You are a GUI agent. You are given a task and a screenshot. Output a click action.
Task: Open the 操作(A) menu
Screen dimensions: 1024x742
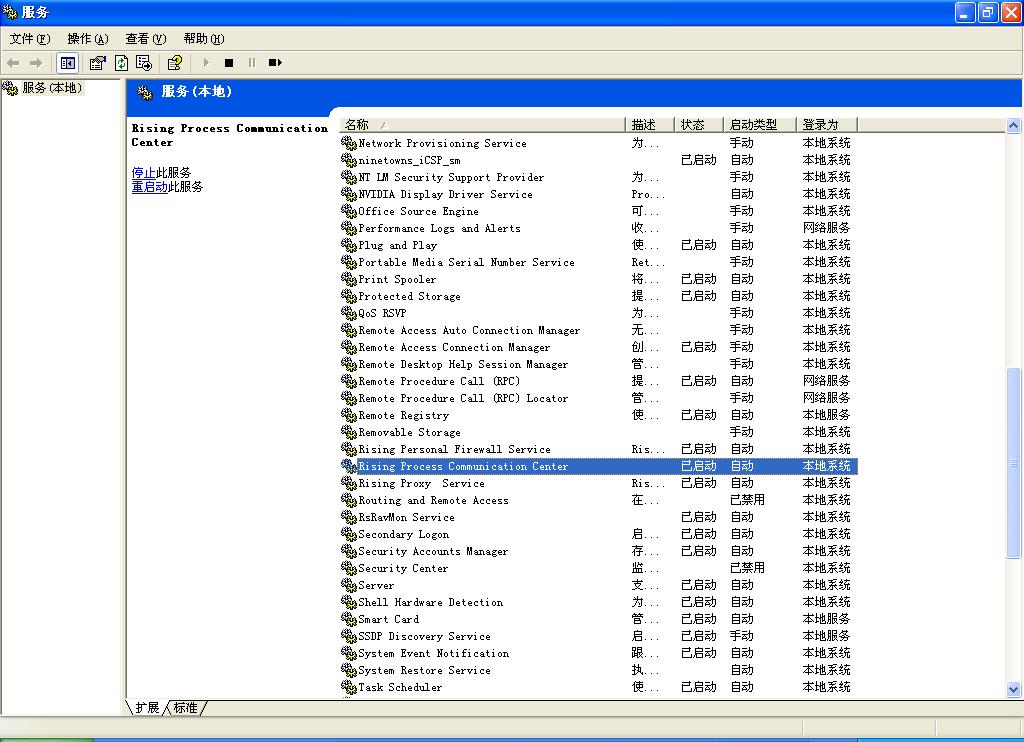click(x=87, y=39)
